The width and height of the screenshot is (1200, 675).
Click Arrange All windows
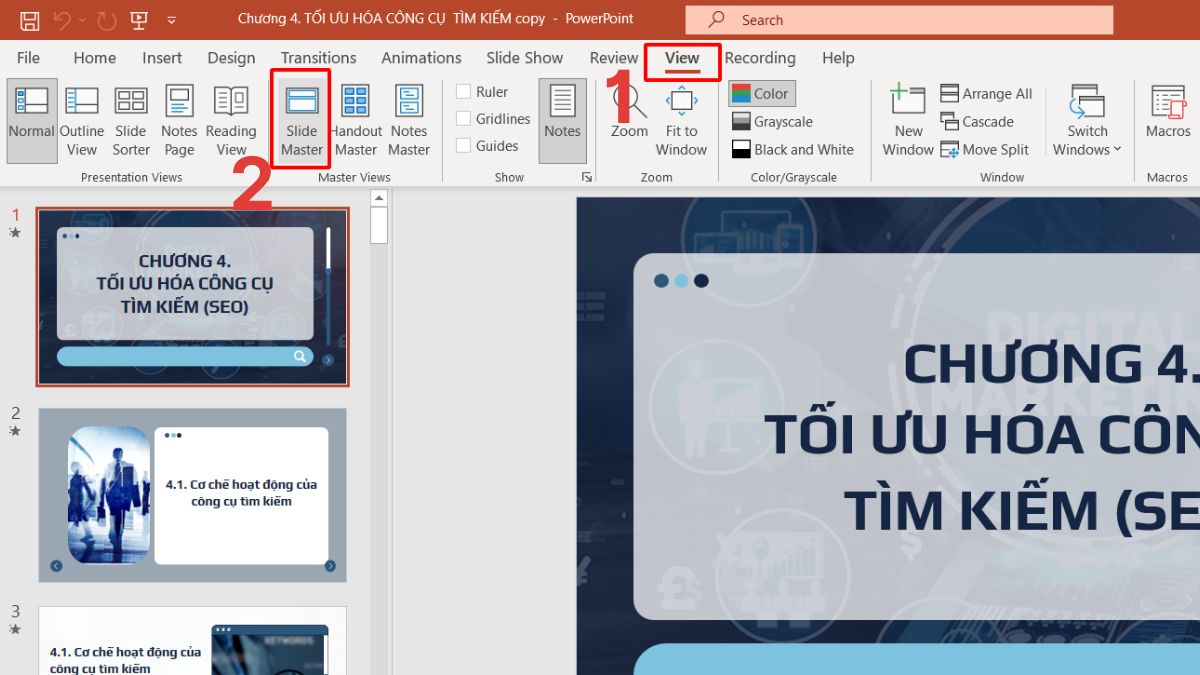986,94
